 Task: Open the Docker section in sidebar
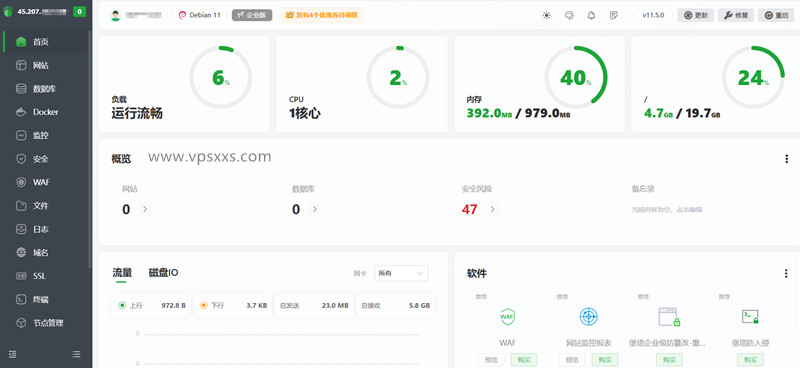[x=46, y=112]
